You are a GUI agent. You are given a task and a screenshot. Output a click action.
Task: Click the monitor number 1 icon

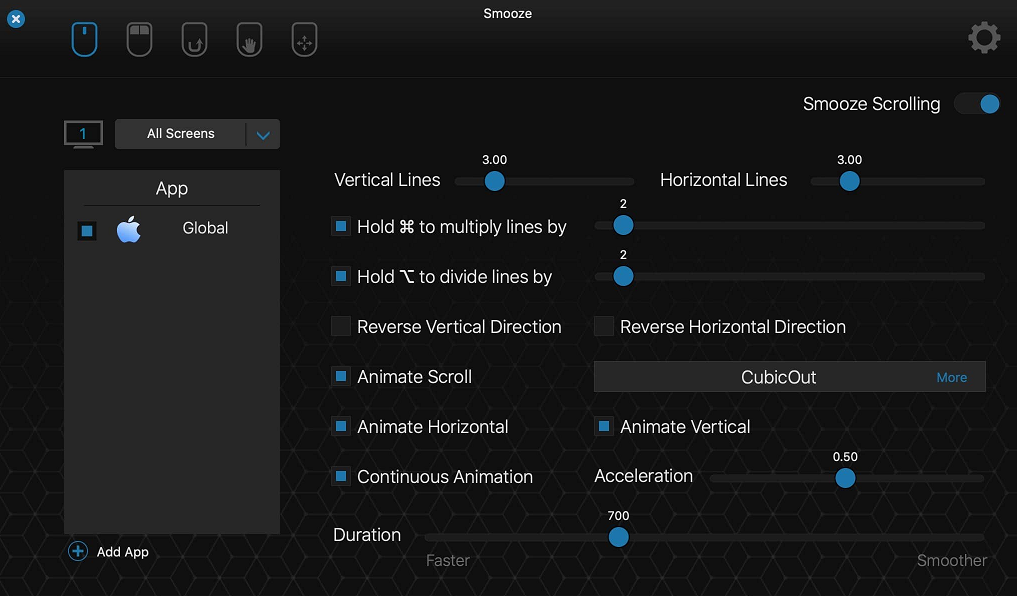(83, 134)
